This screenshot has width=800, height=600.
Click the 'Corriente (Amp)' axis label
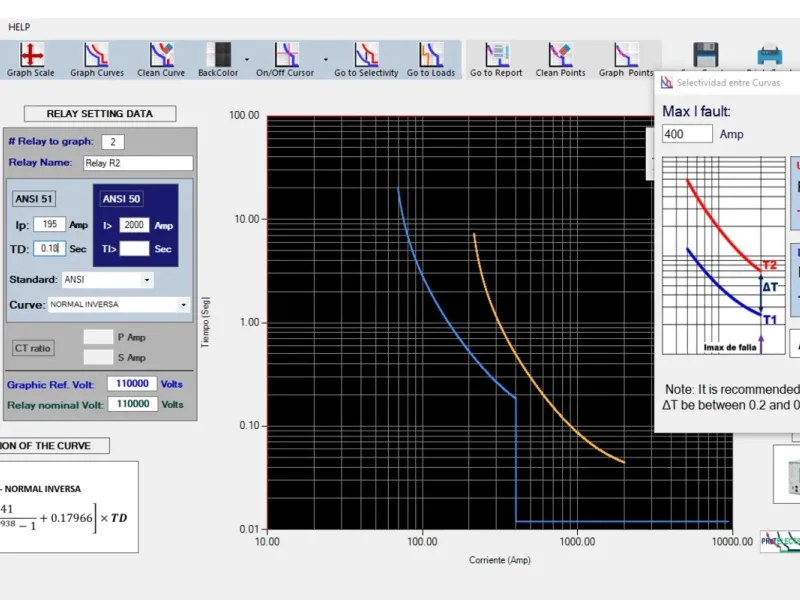[x=499, y=560]
